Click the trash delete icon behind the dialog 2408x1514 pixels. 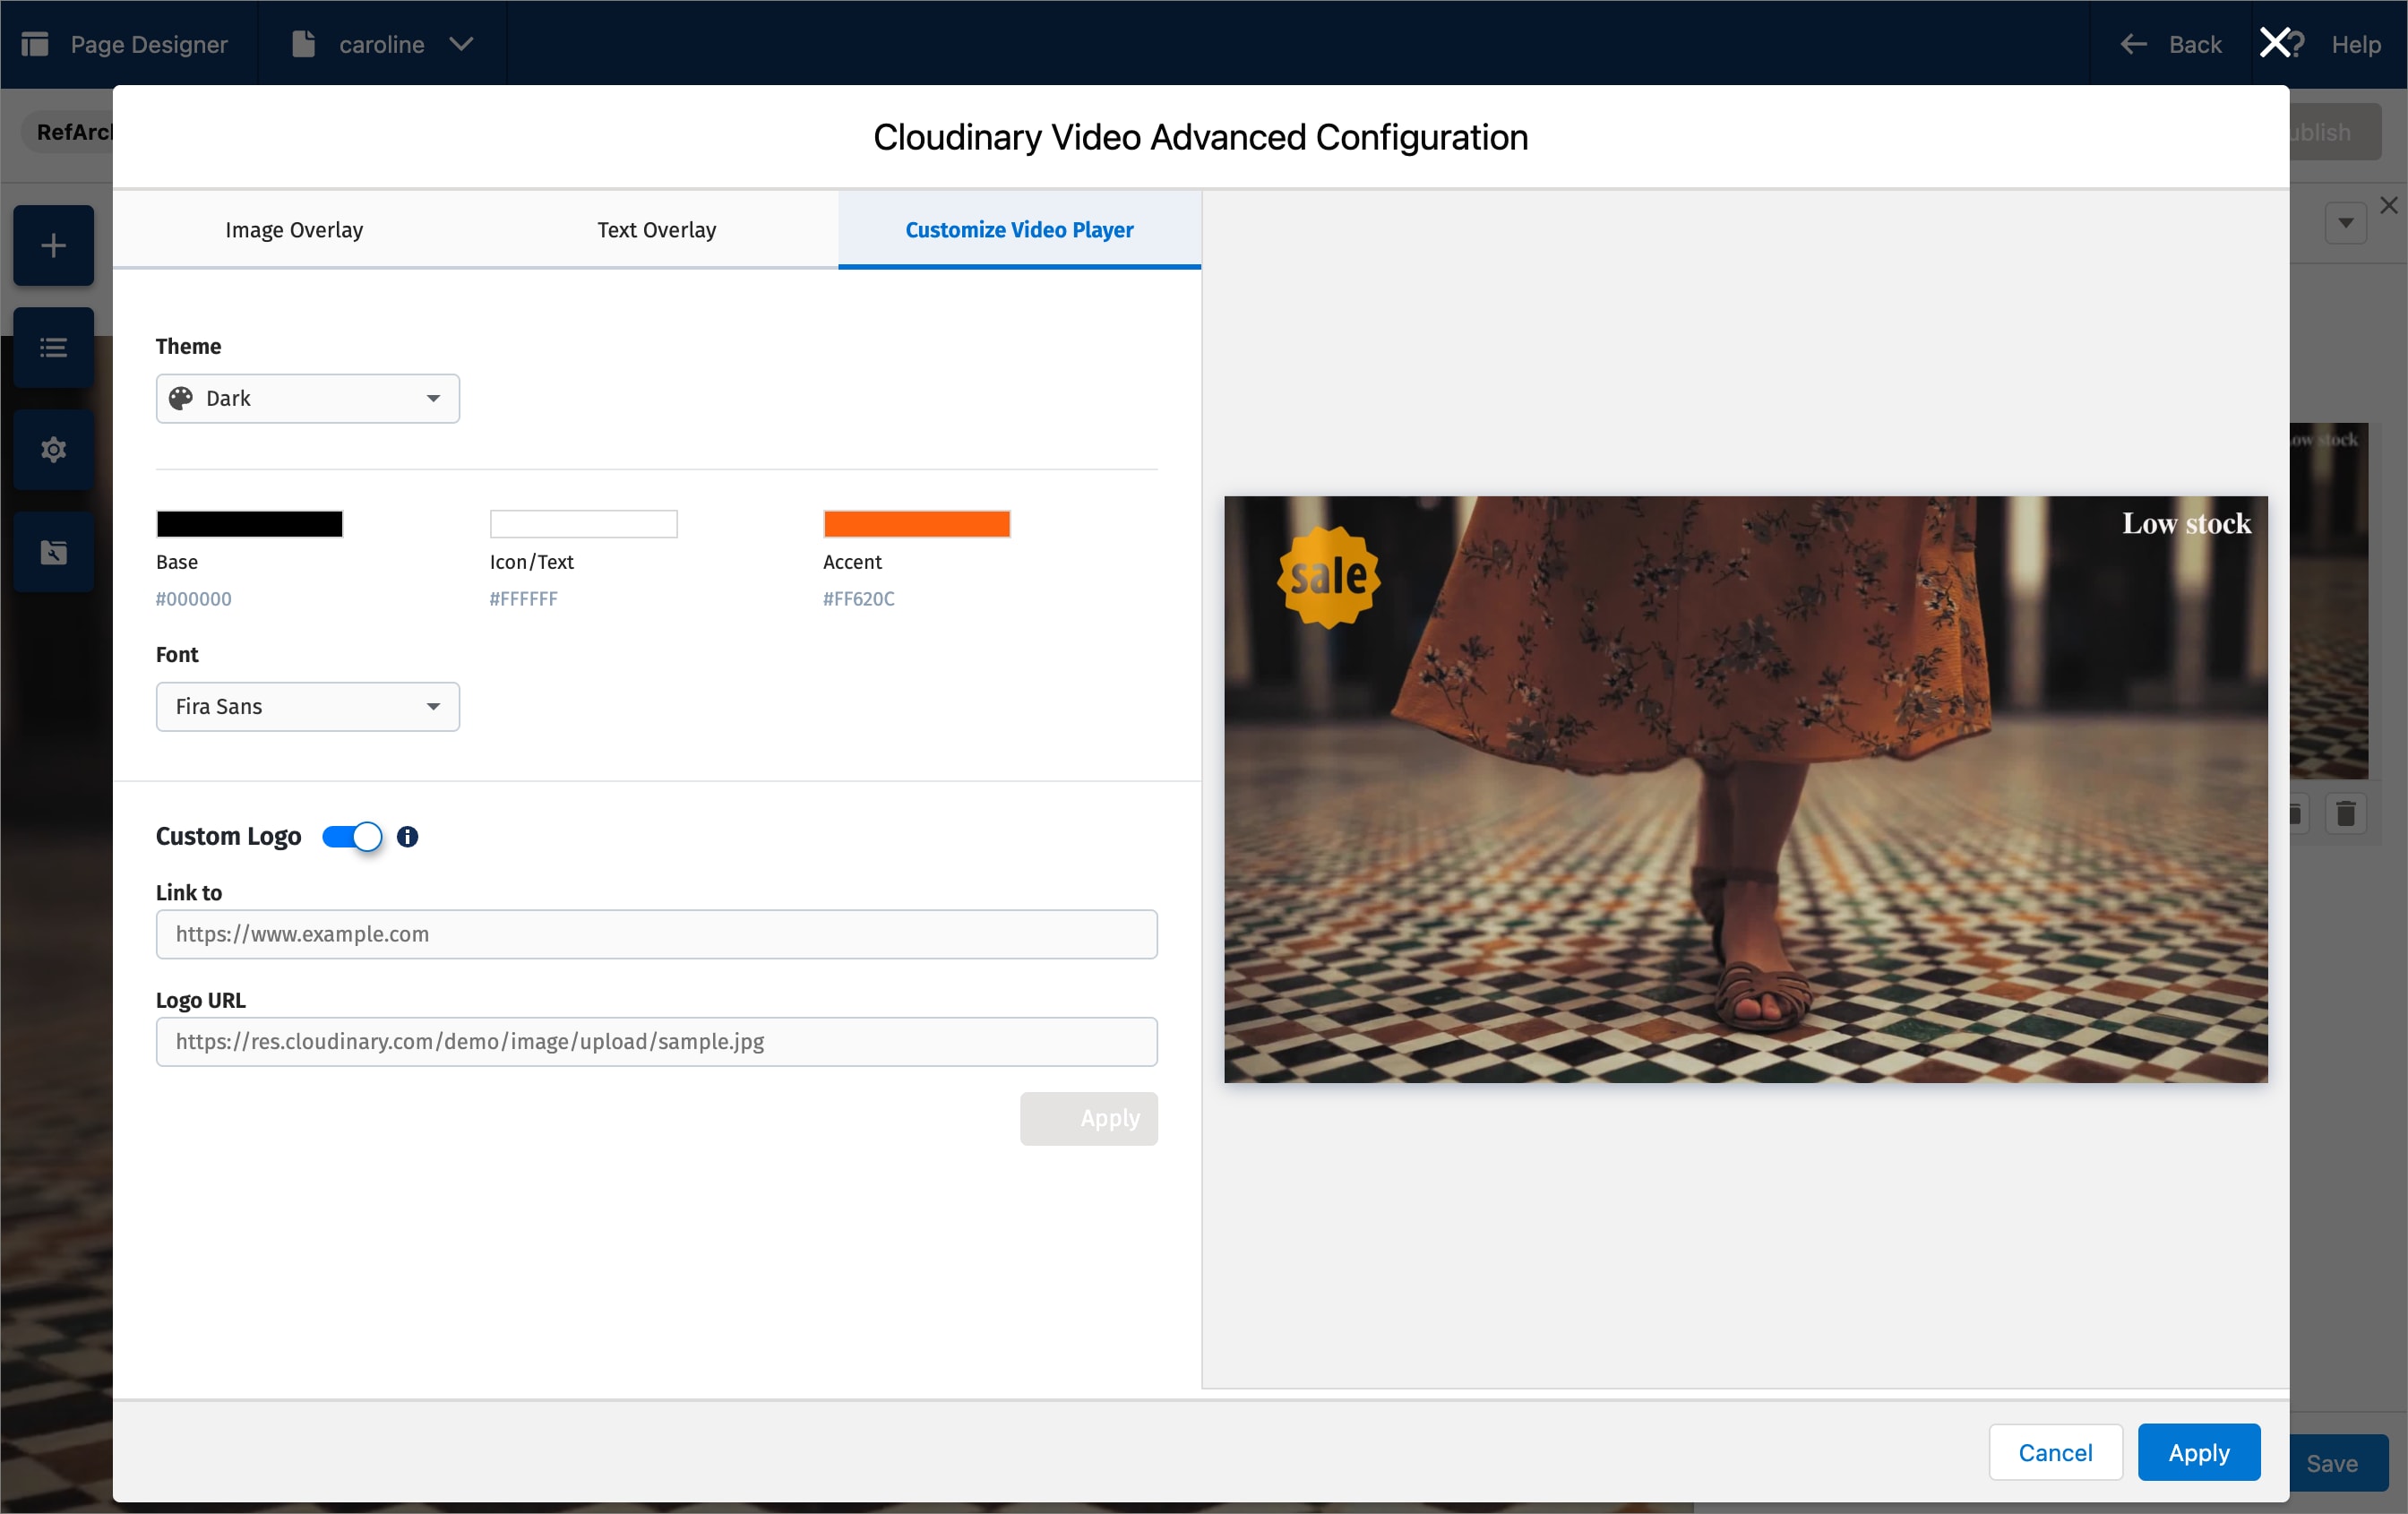tap(2347, 815)
